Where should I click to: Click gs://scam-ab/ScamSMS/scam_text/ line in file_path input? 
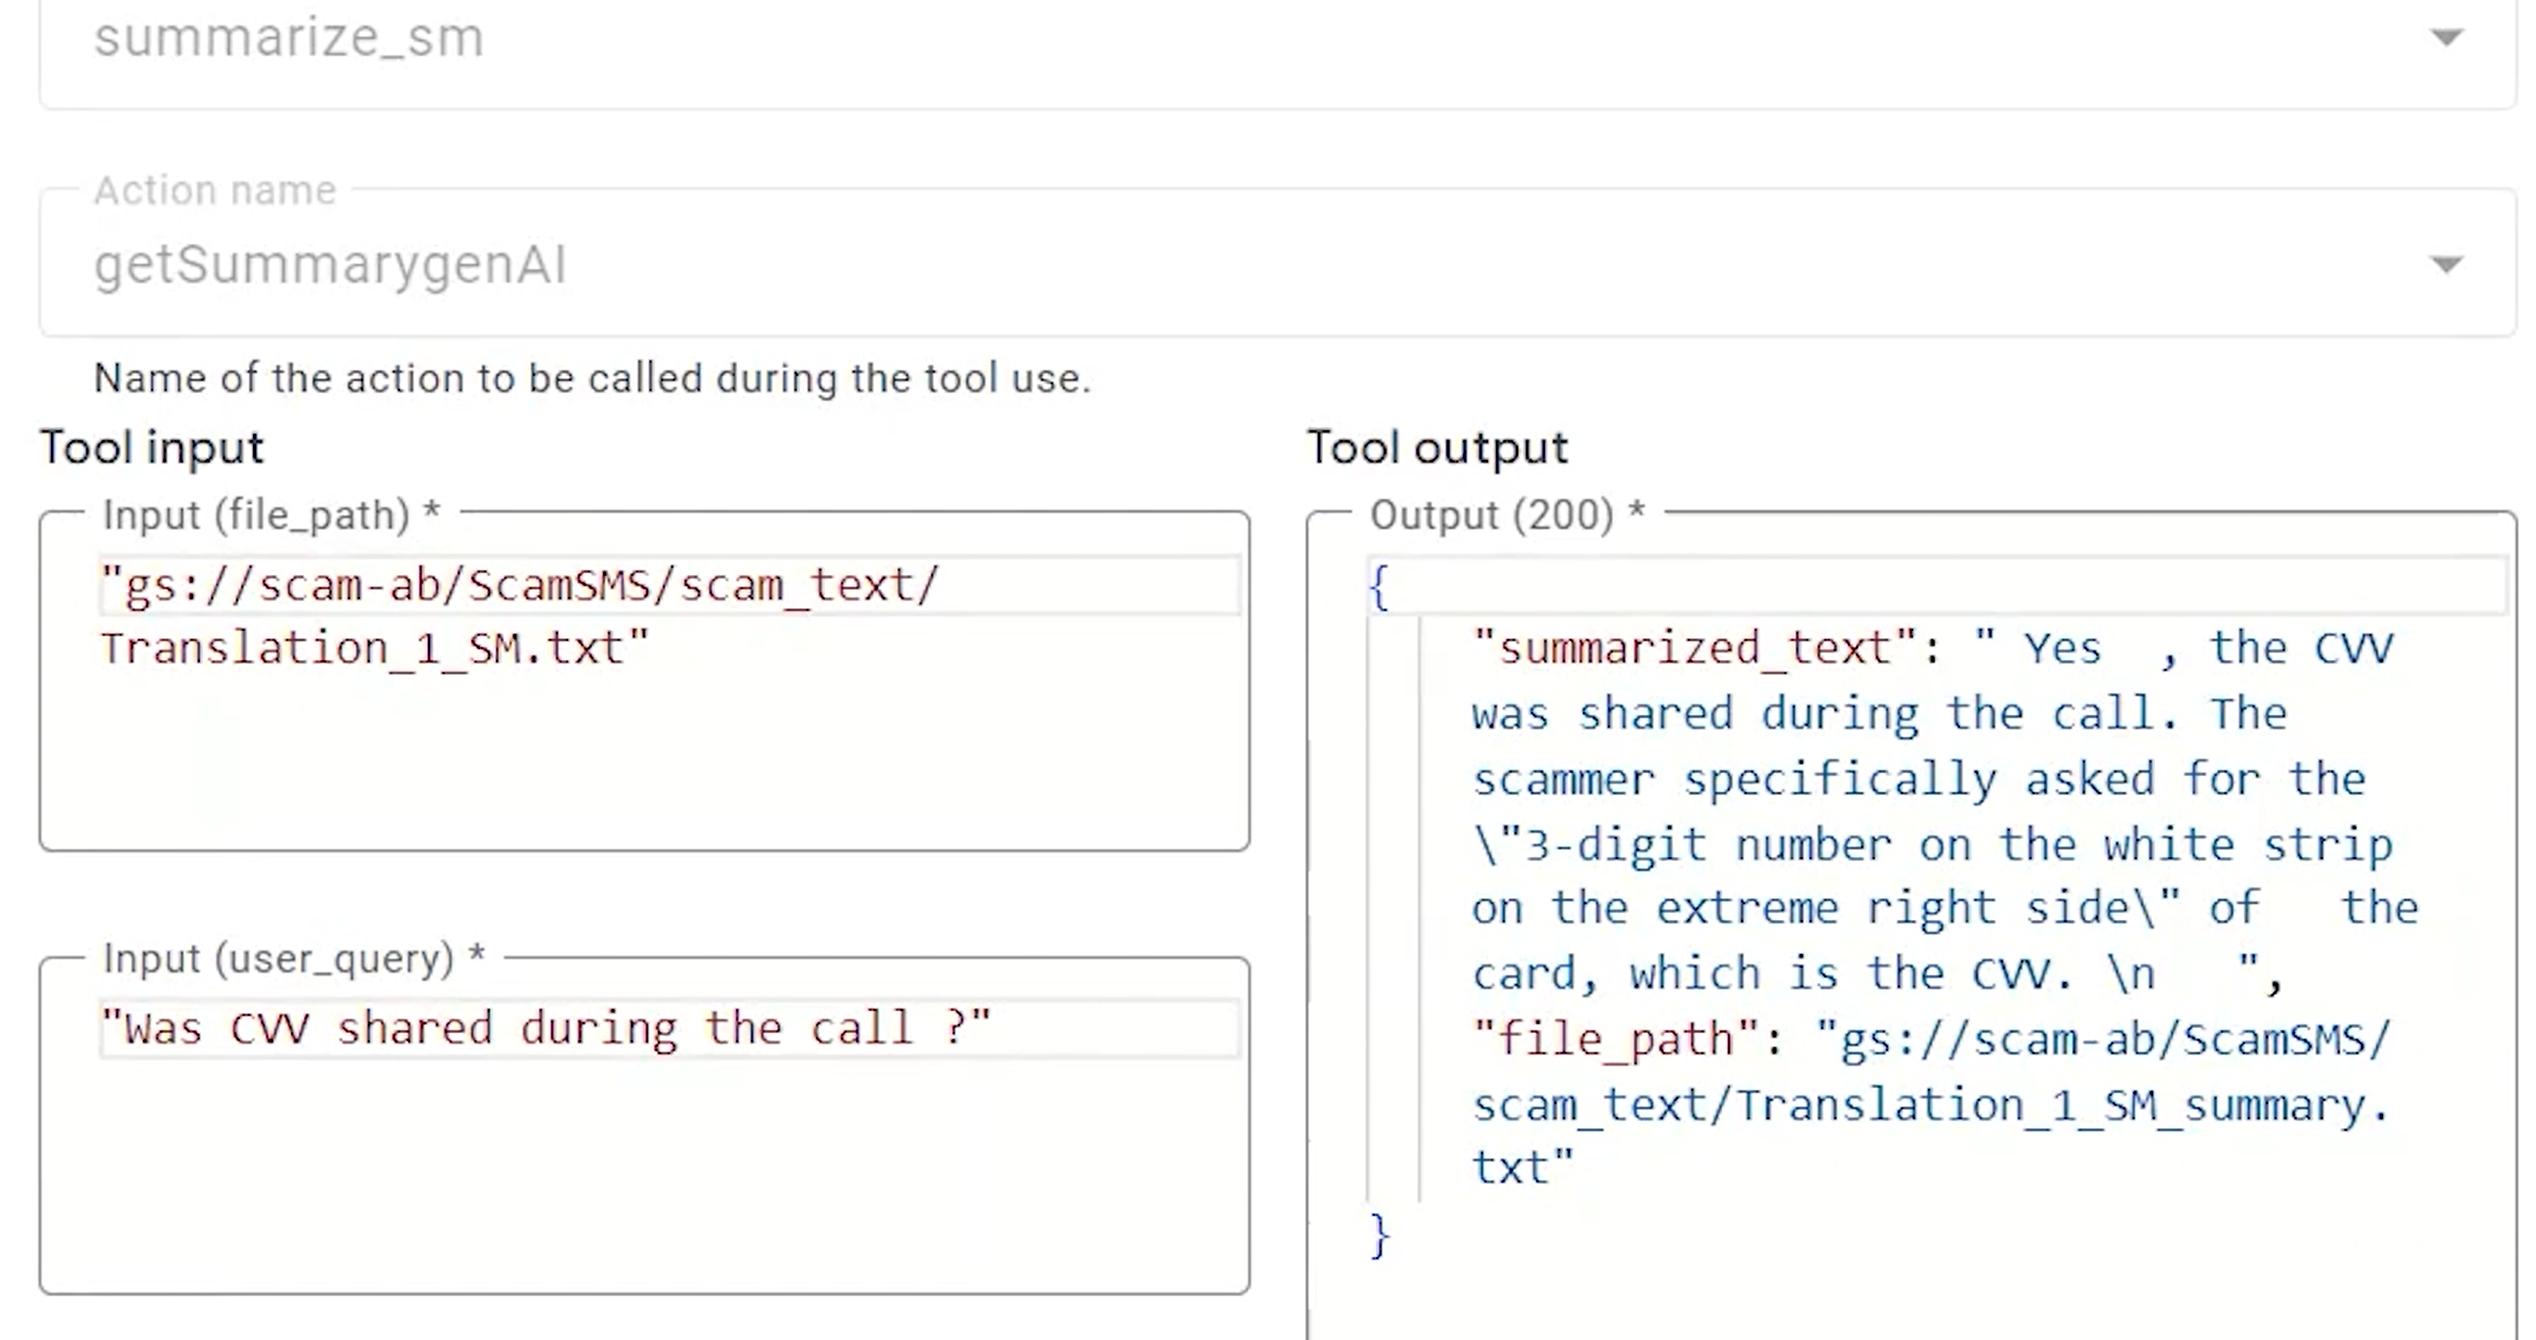pyautogui.click(x=520, y=585)
